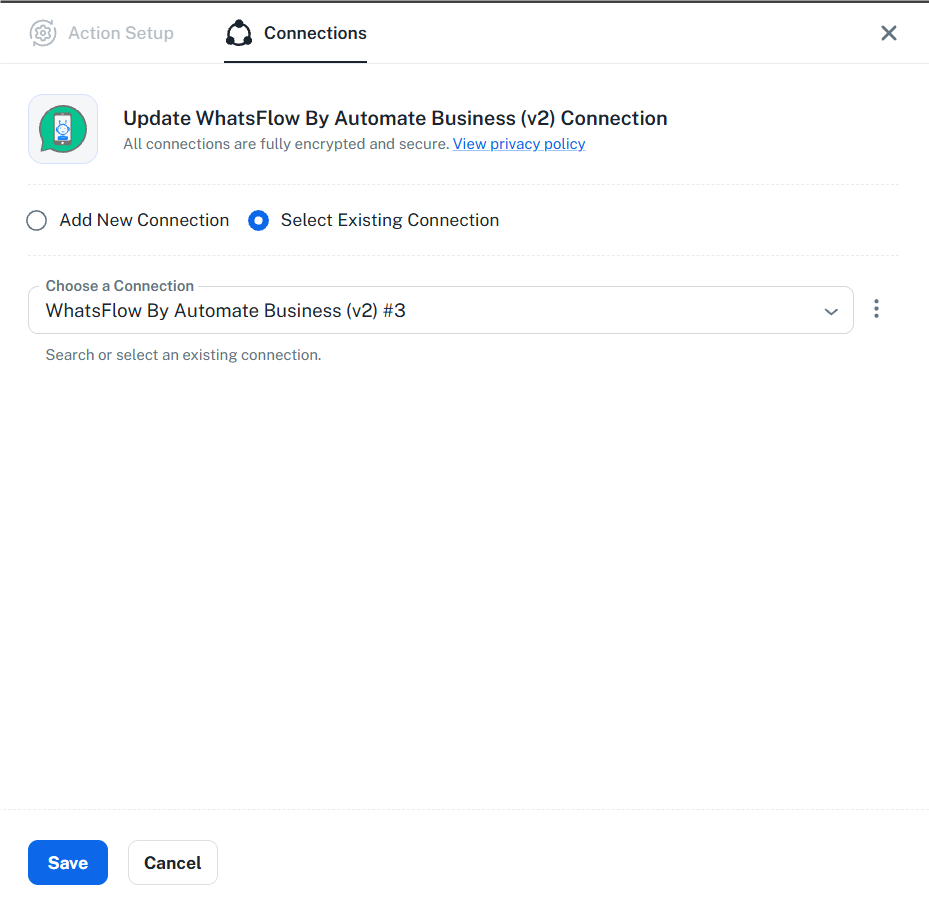Open the three-dot connection options menu
929x906 pixels.
[x=876, y=309]
